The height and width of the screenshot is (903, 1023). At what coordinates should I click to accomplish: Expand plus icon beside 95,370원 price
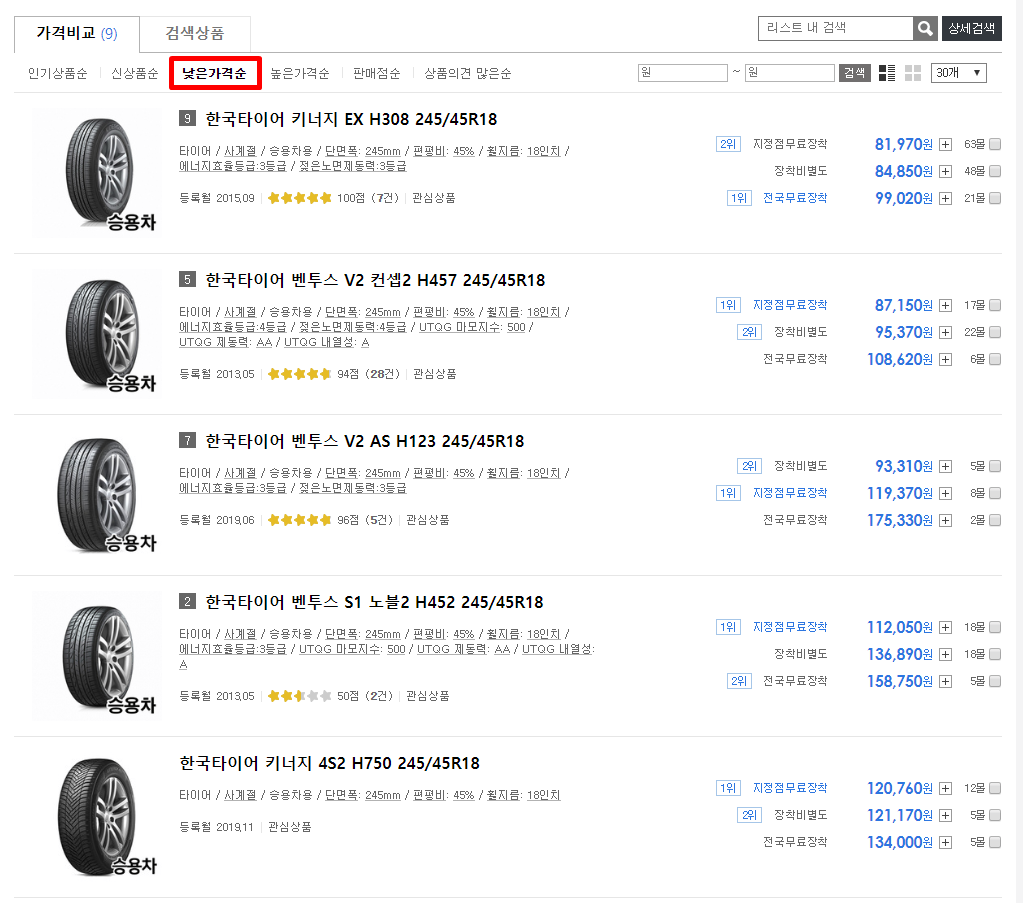coord(945,333)
